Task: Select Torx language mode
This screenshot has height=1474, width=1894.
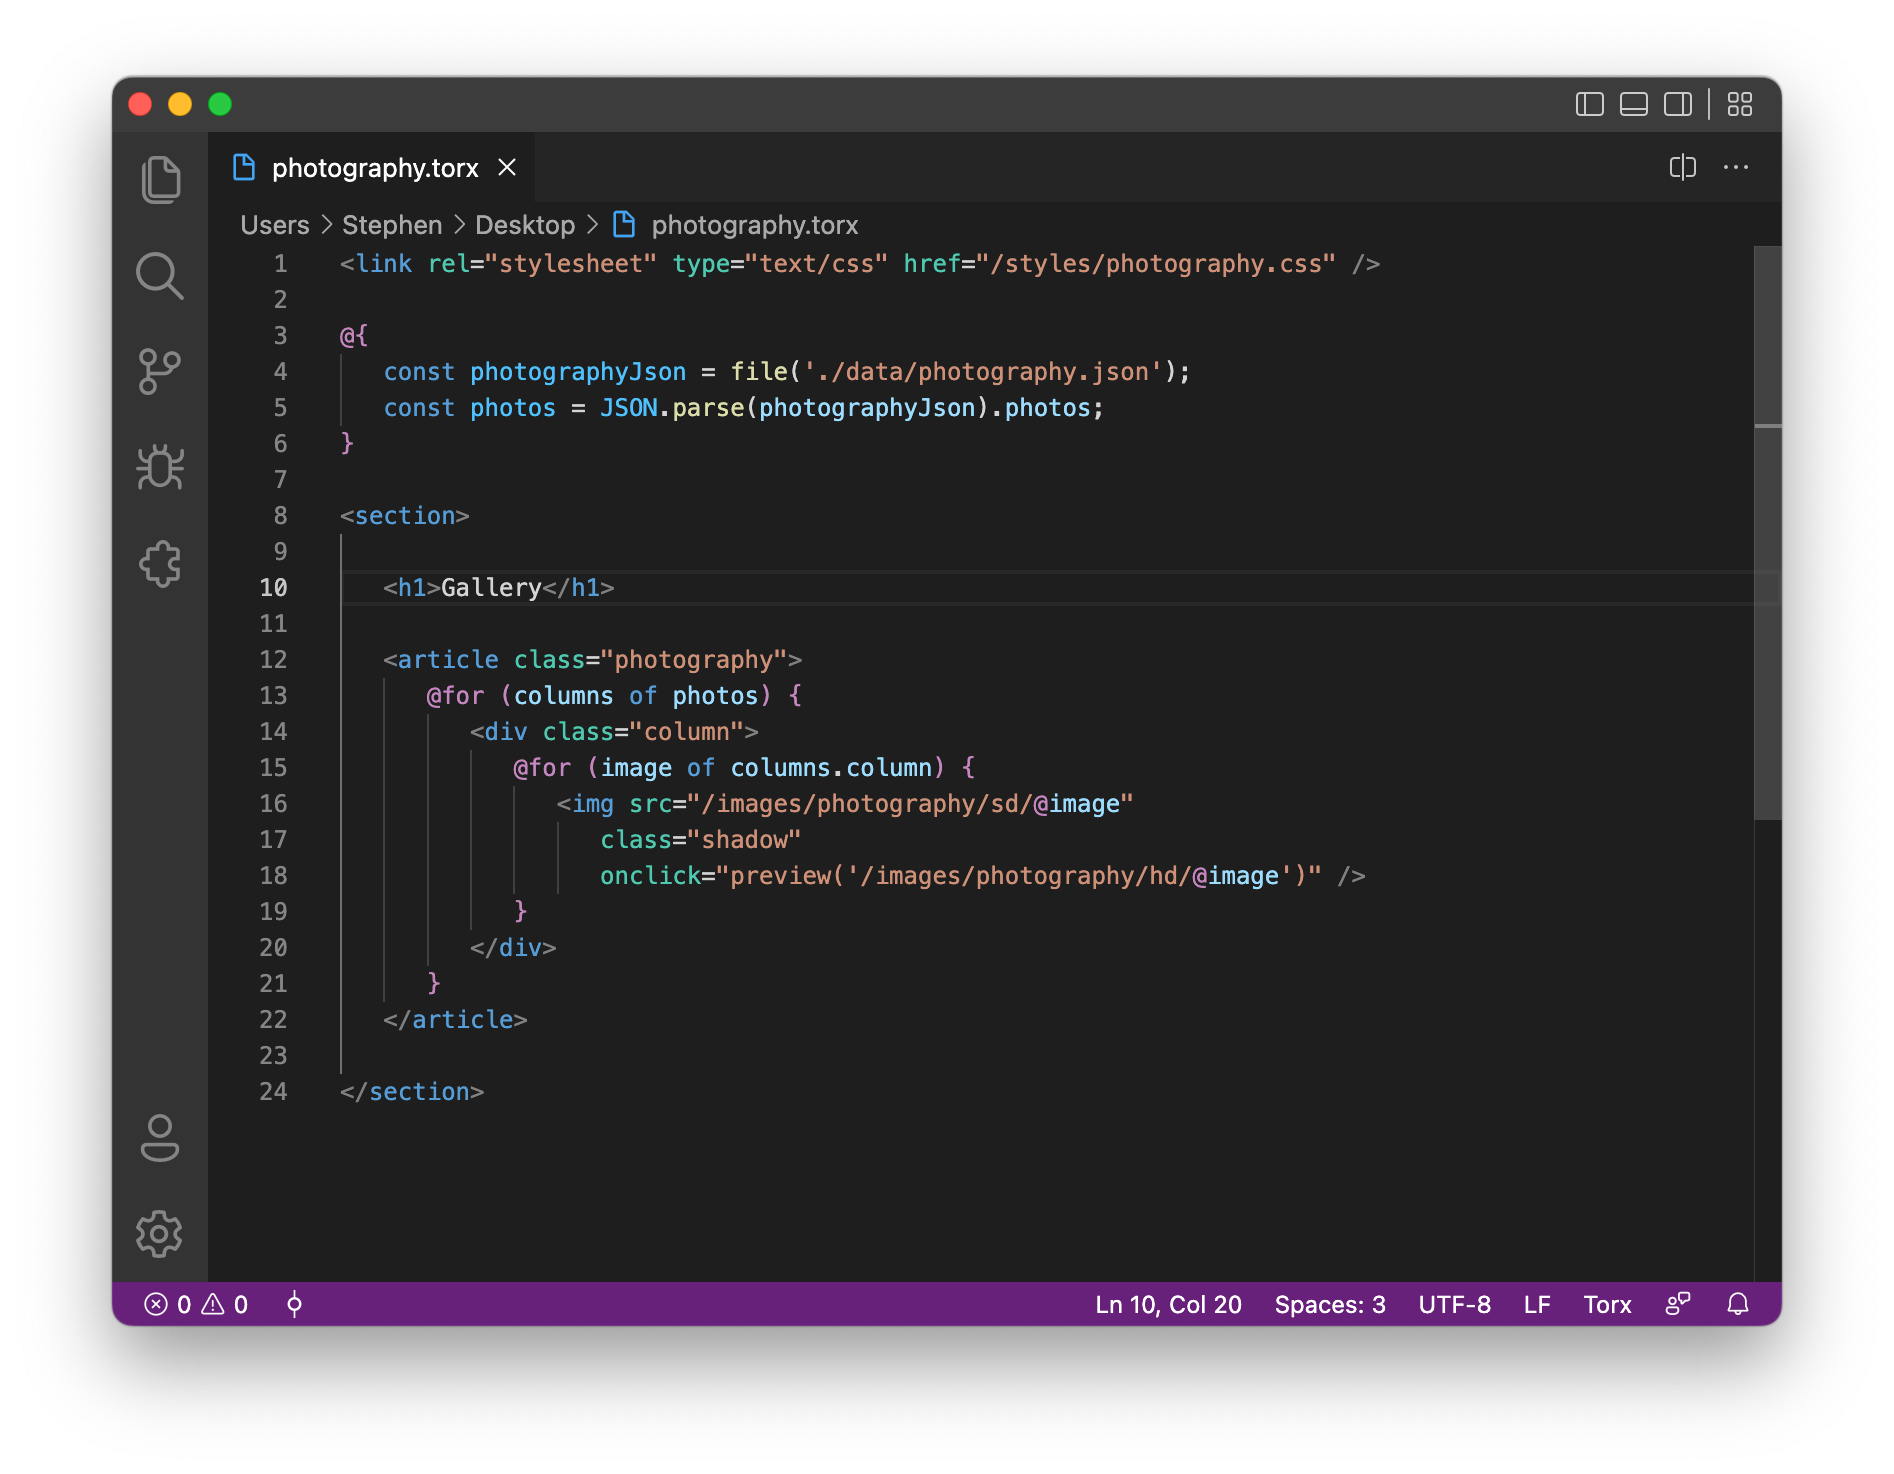Action: (1607, 1304)
